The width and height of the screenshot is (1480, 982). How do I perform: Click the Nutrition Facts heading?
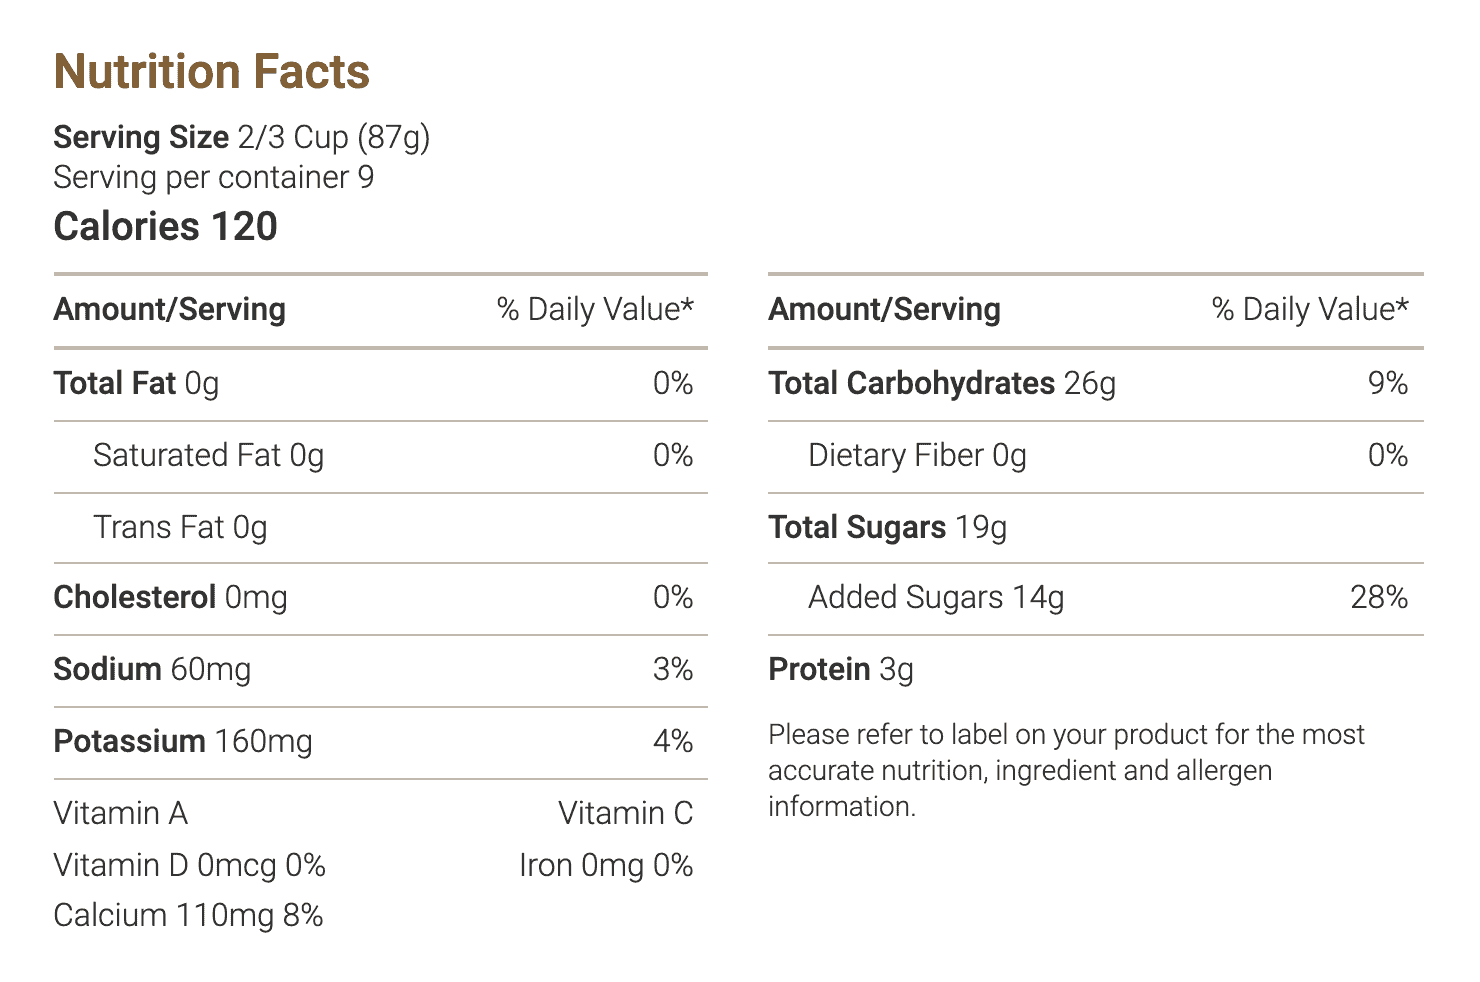click(212, 72)
